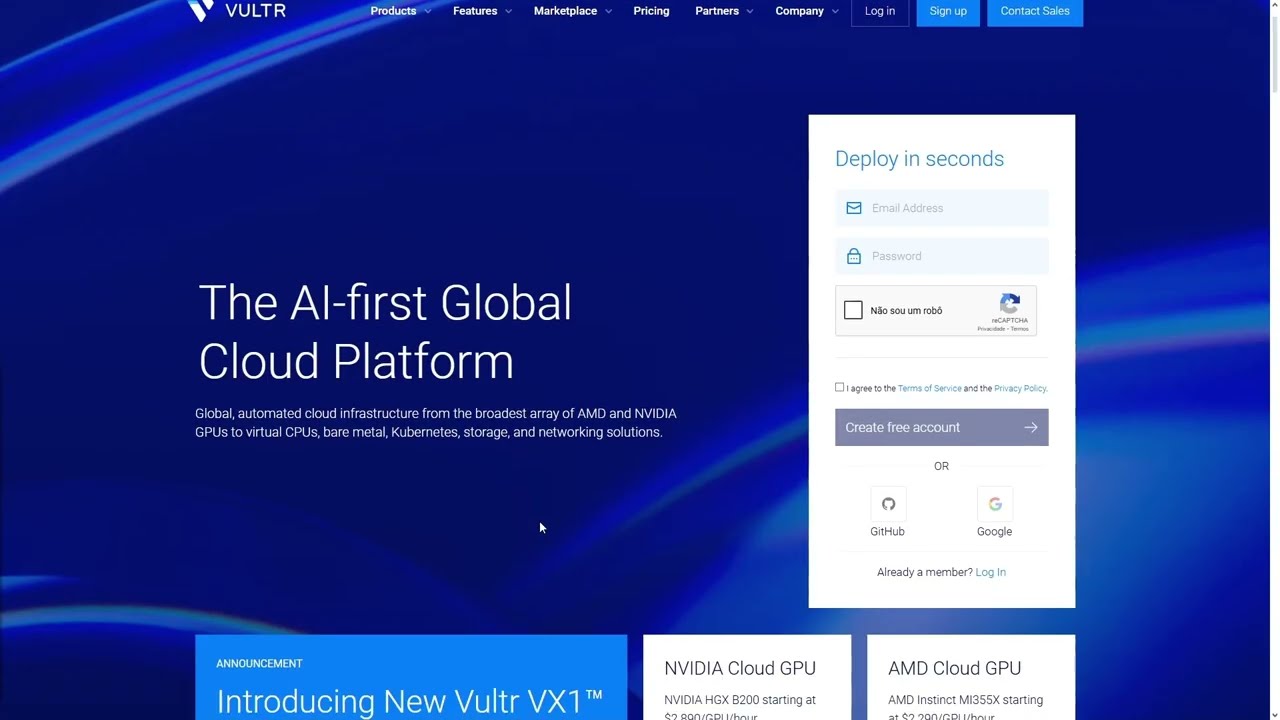This screenshot has width=1280, height=720.
Task: Click the 'The AI-first Global Cloud Platform' headline
Action: [385, 332]
